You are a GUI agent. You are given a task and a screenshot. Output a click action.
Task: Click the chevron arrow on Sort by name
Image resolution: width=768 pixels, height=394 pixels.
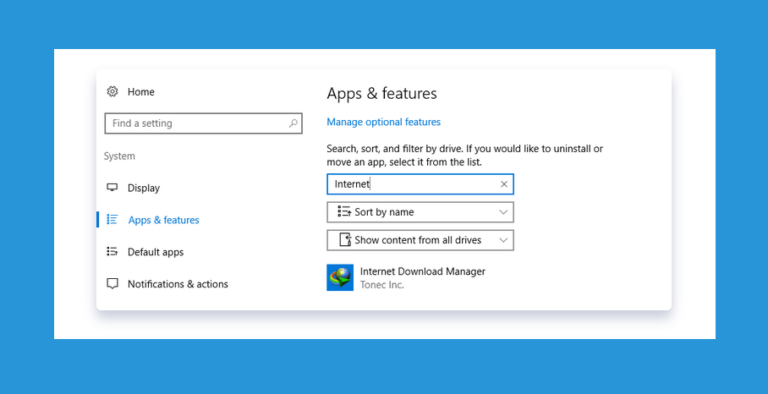(503, 212)
